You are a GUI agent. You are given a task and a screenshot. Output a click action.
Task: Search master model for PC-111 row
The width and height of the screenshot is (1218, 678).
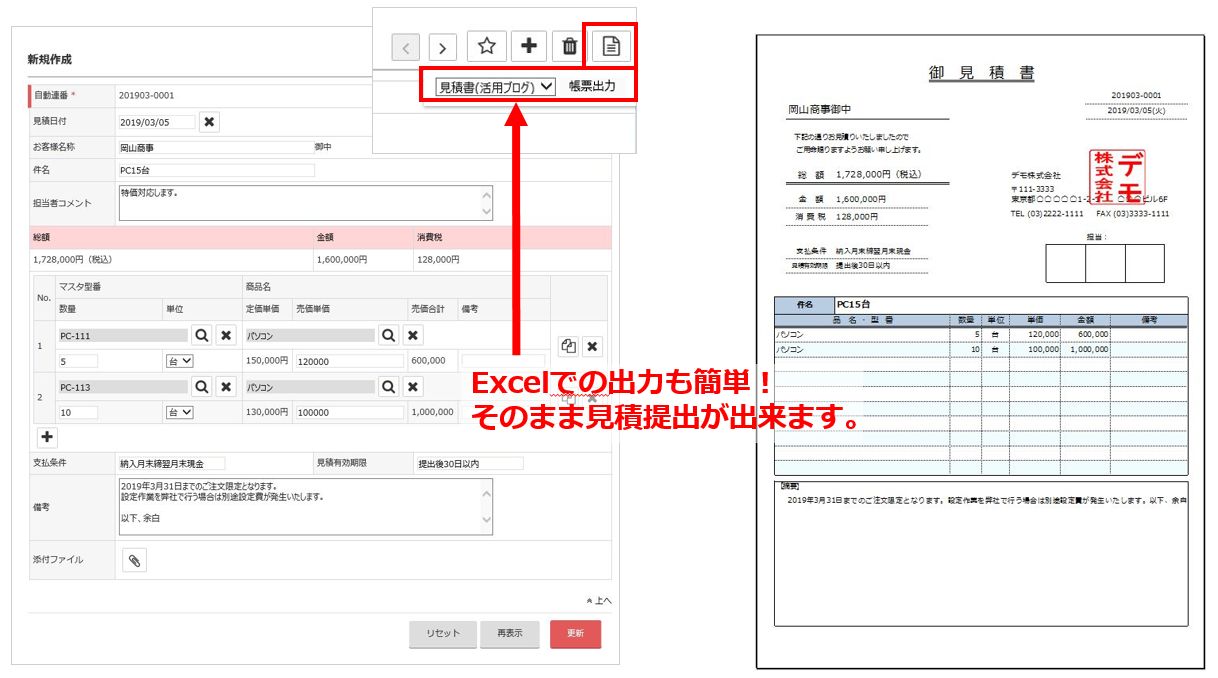pyautogui.click(x=201, y=335)
